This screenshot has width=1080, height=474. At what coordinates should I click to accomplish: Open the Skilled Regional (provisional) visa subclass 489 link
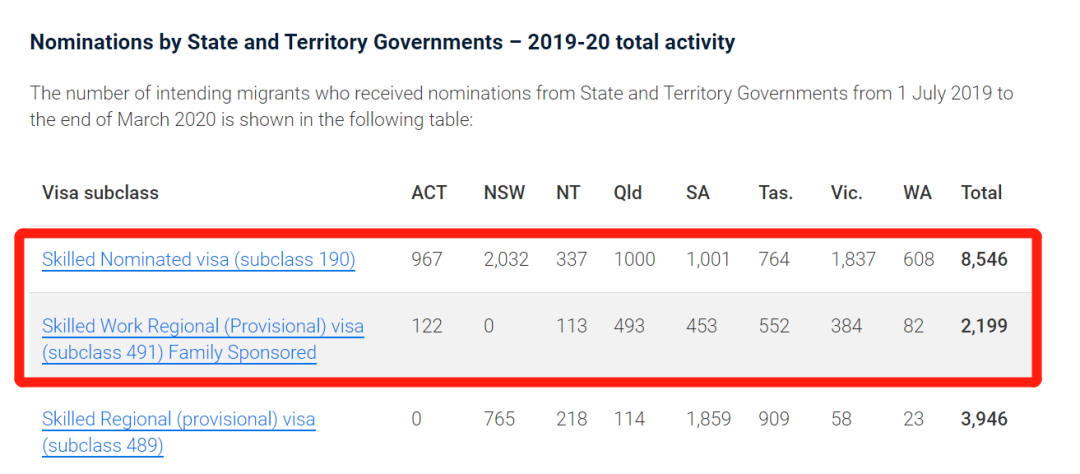[x=178, y=420]
